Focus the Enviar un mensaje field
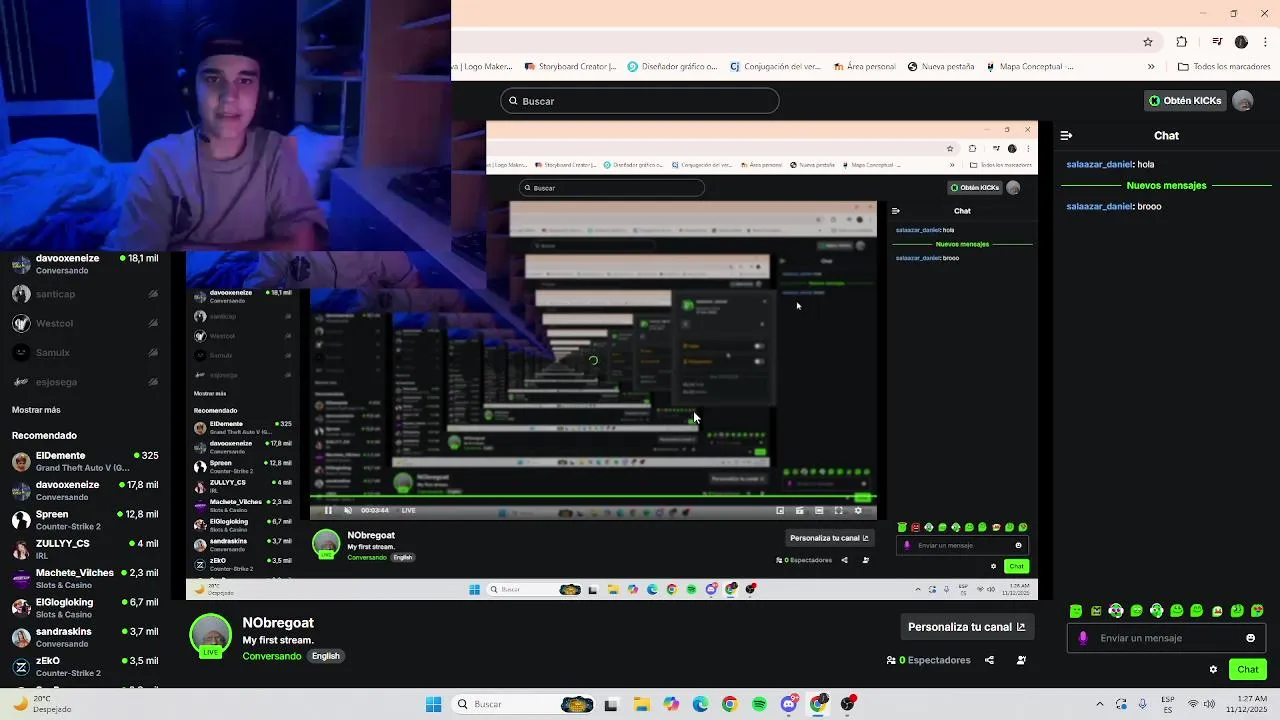This screenshot has width=1280, height=720. (x=1166, y=638)
